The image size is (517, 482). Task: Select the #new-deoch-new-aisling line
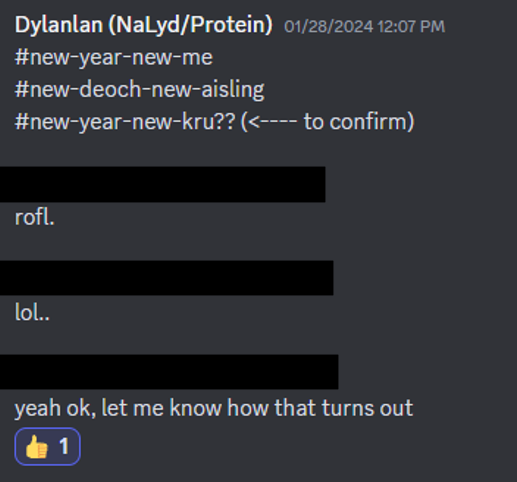(x=140, y=90)
